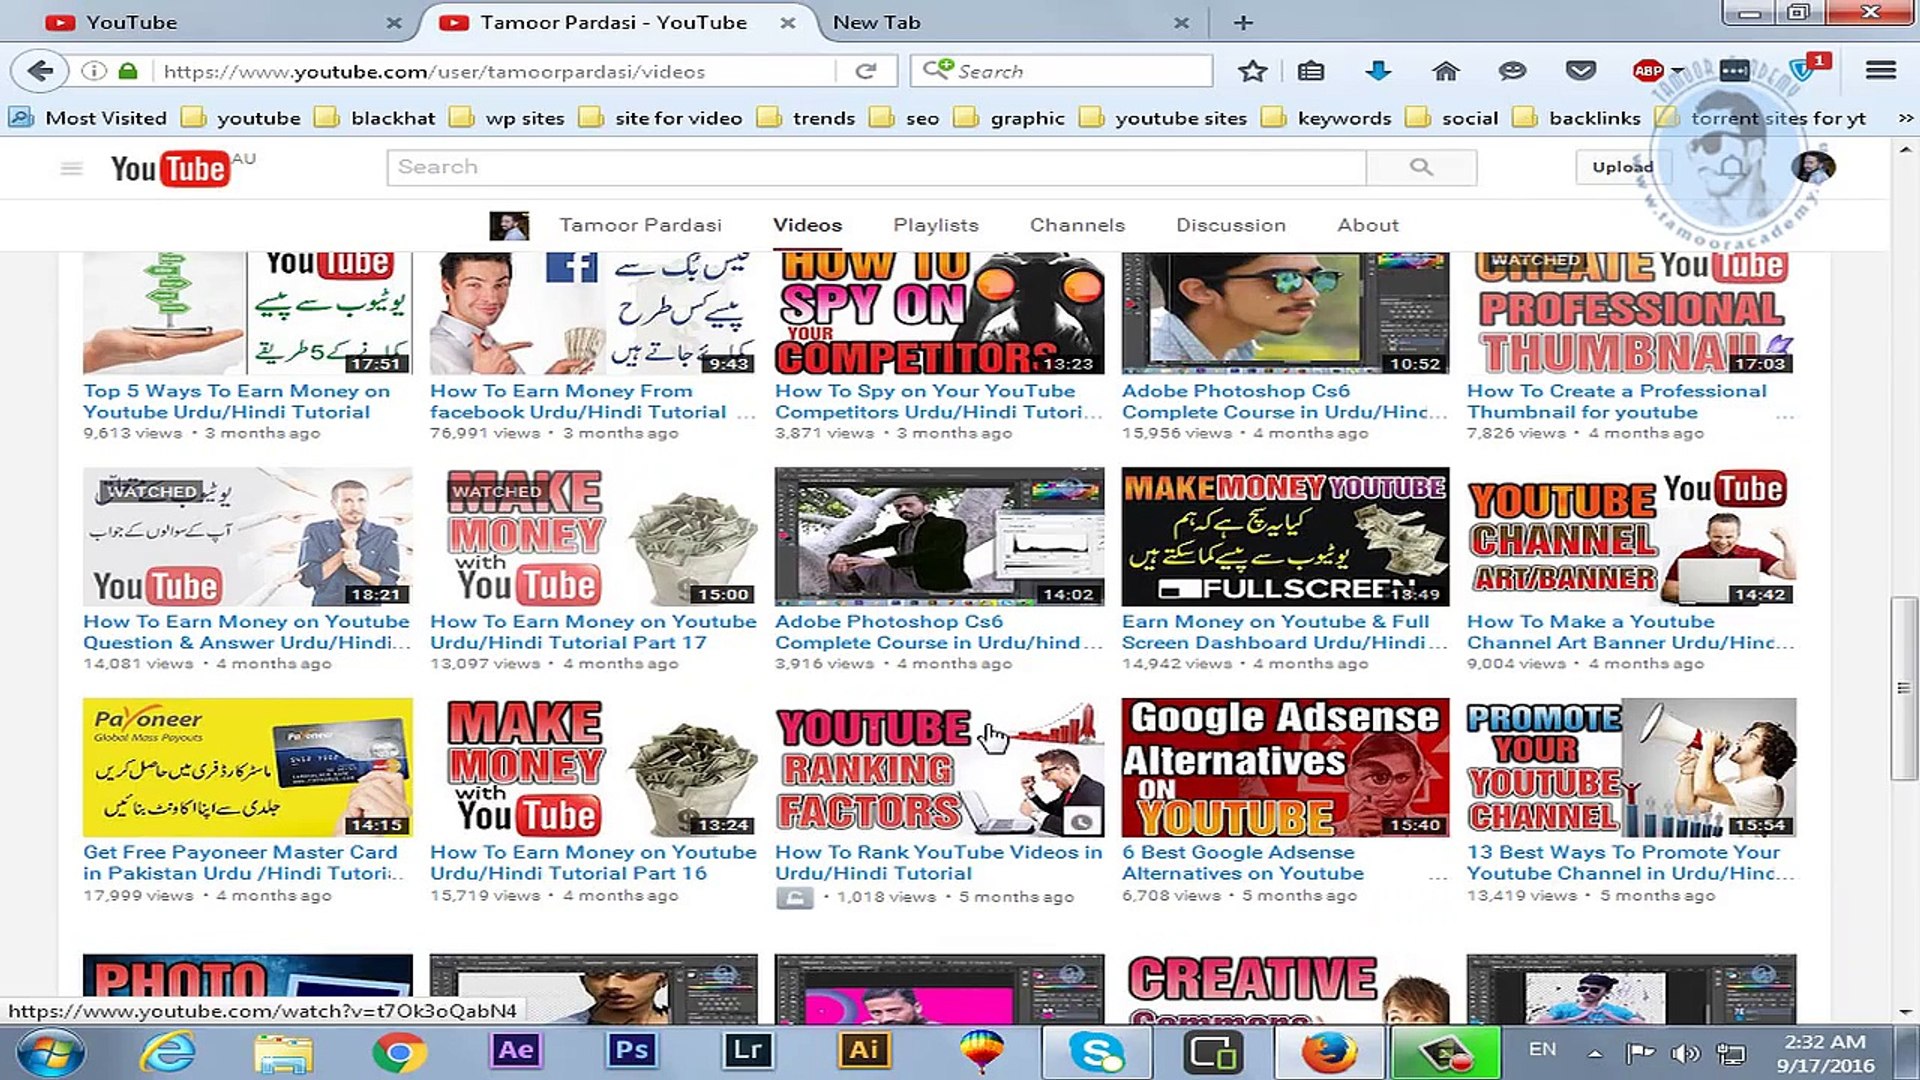1920x1080 pixels.
Task: Open the Pocket icon in toolbar
Action: coord(1580,71)
